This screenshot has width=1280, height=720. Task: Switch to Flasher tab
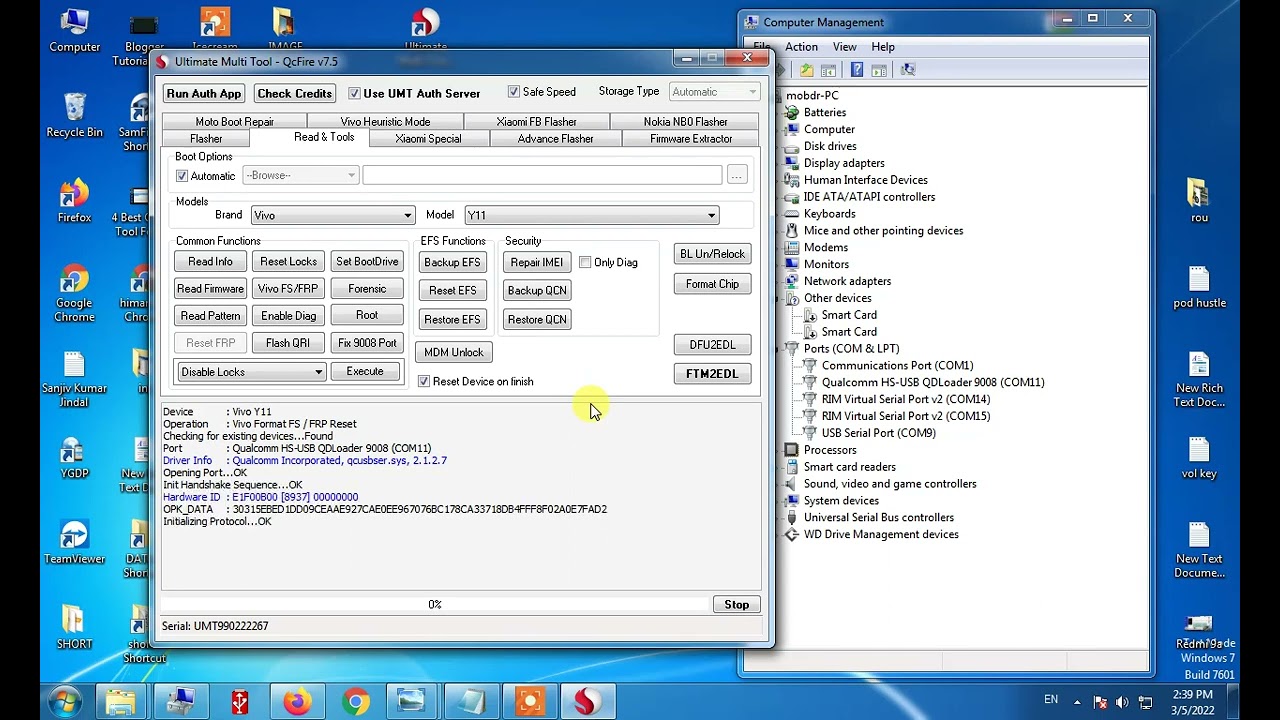point(206,139)
